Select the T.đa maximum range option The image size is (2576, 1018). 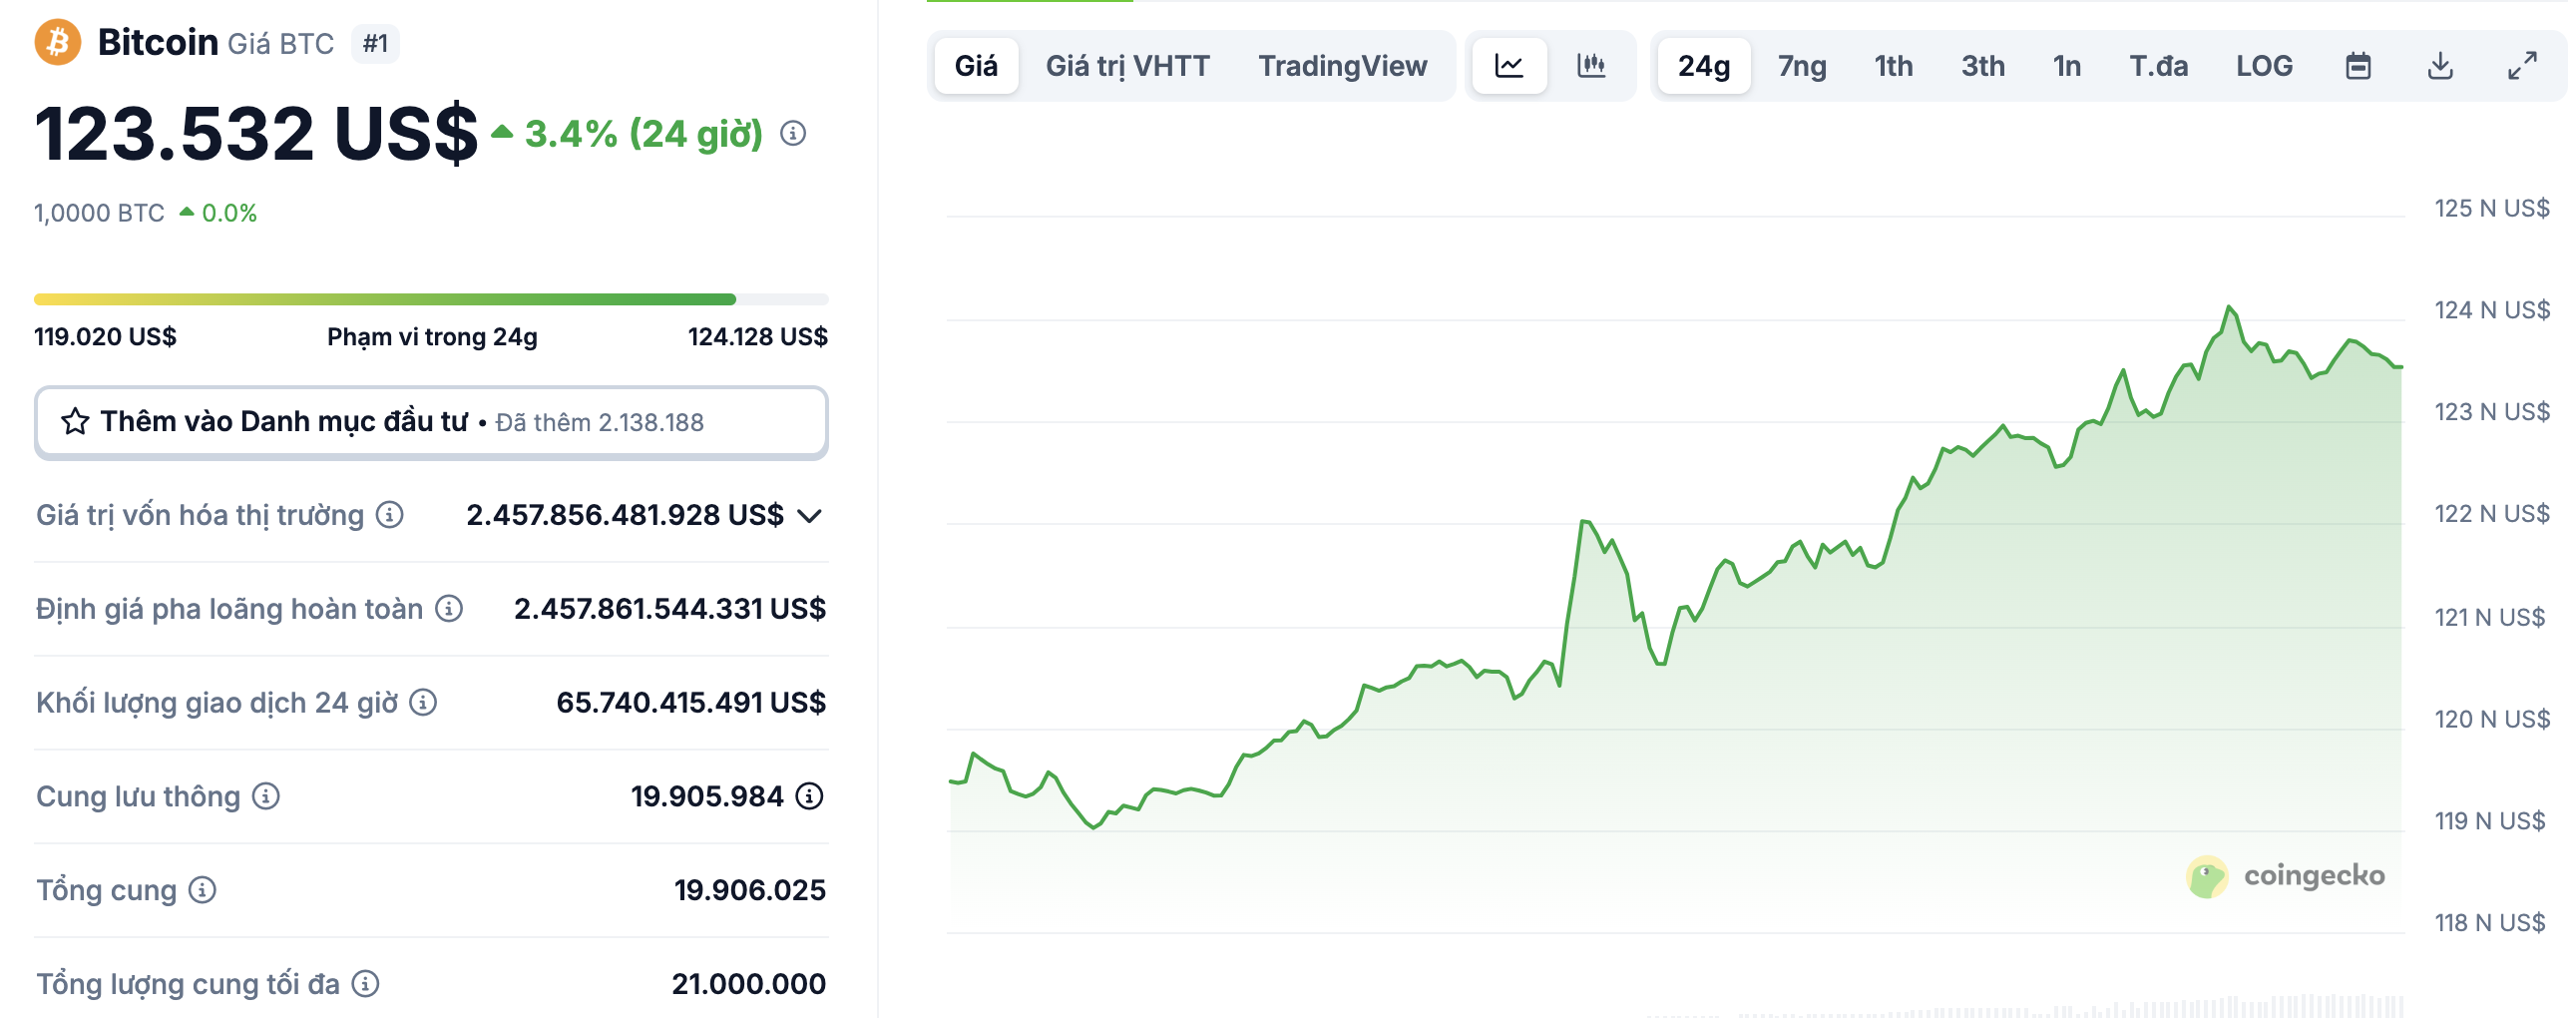point(2157,66)
